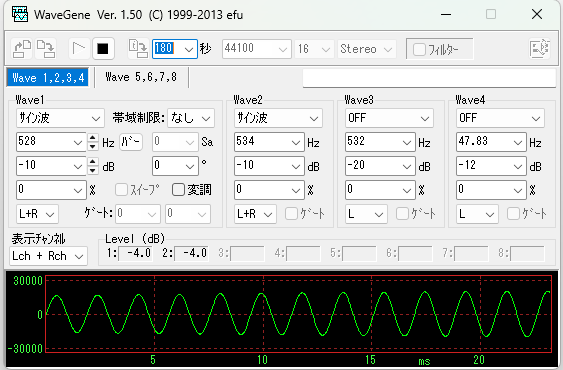Image resolution: width=563 pixels, height=370 pixels.
Task: Toggle the ゲート checkbox in Wave4
Action: click(513, 214)
